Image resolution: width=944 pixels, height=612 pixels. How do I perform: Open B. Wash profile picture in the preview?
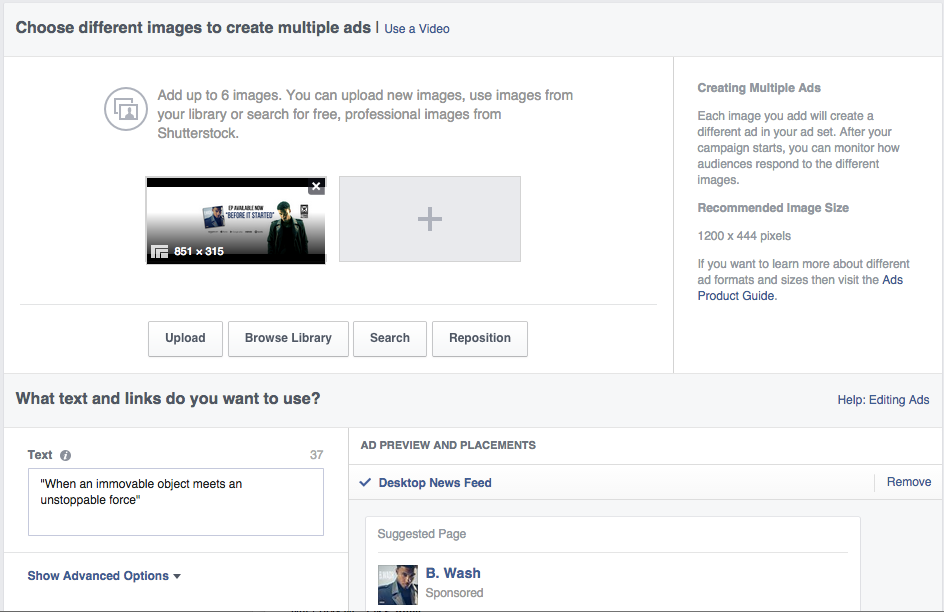pos(397,584)
